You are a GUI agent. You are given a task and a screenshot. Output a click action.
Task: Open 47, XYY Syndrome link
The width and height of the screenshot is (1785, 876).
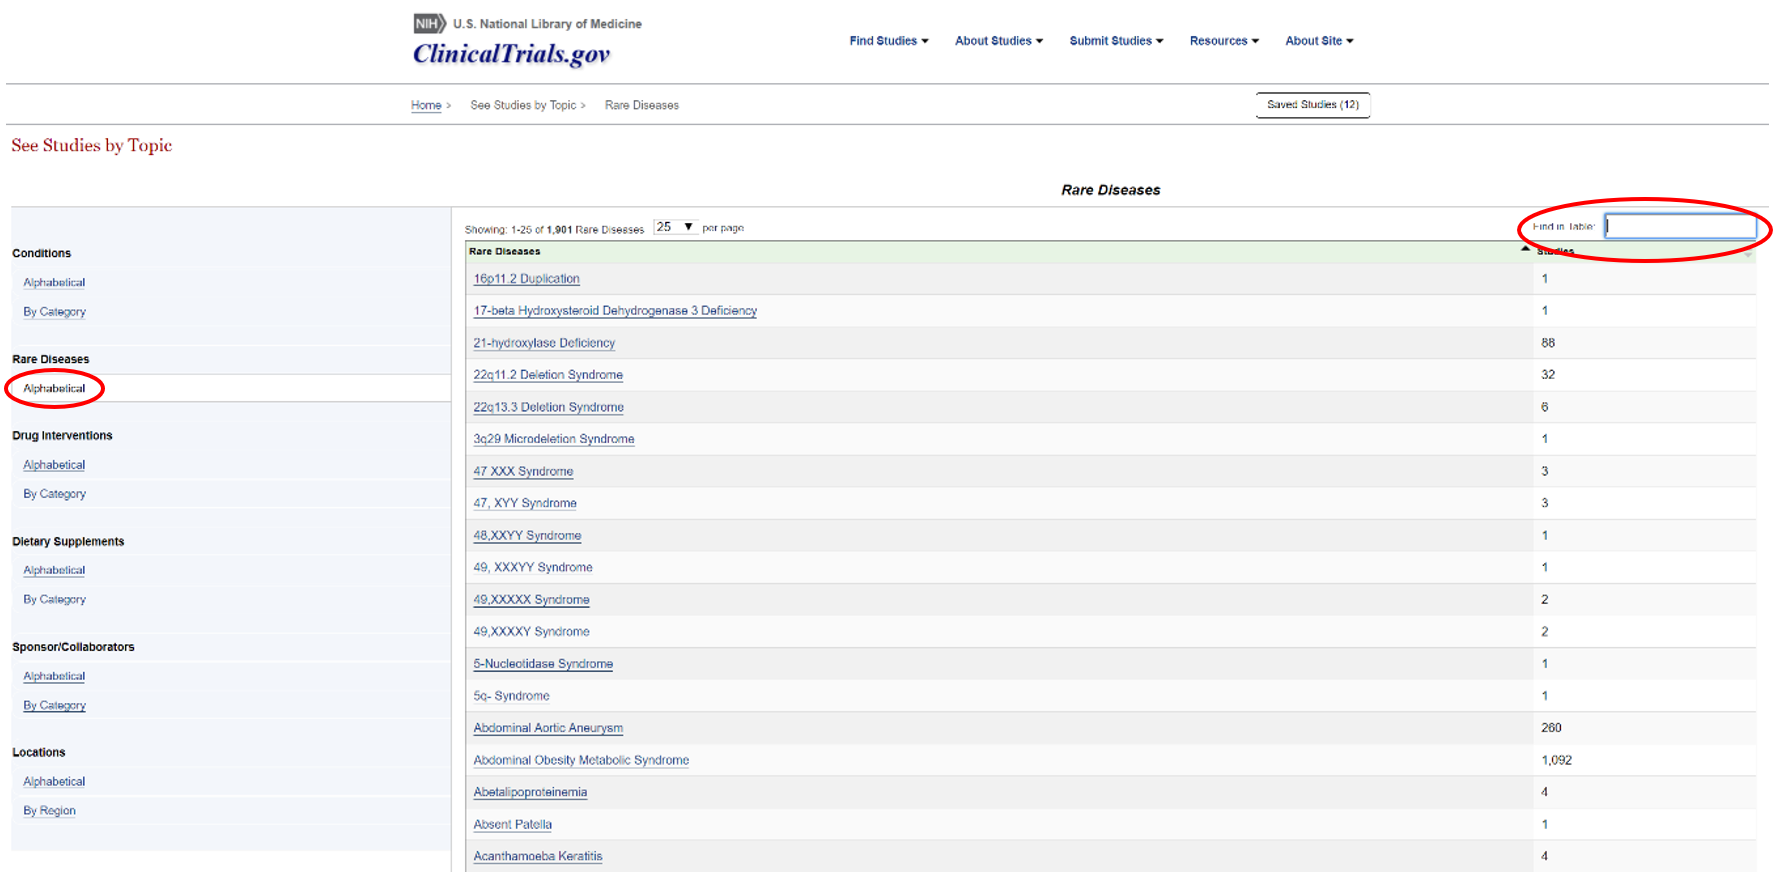pyautogui.click(x=525, y=503)
